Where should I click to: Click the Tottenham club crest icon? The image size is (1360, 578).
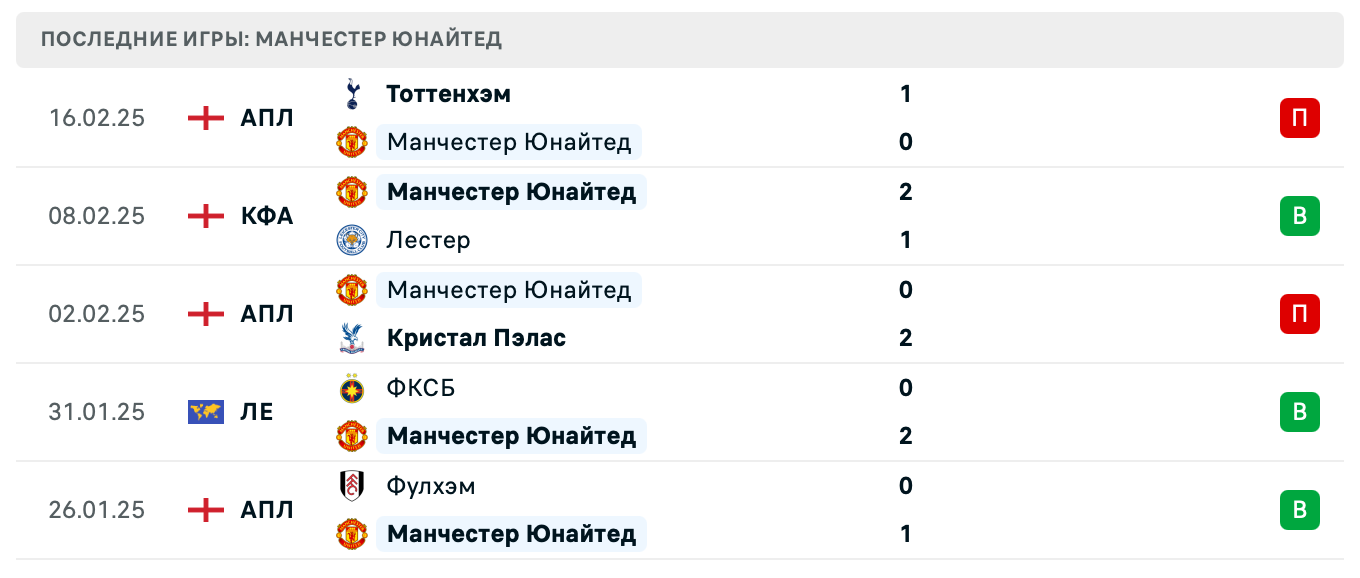[x=352, y=94]
